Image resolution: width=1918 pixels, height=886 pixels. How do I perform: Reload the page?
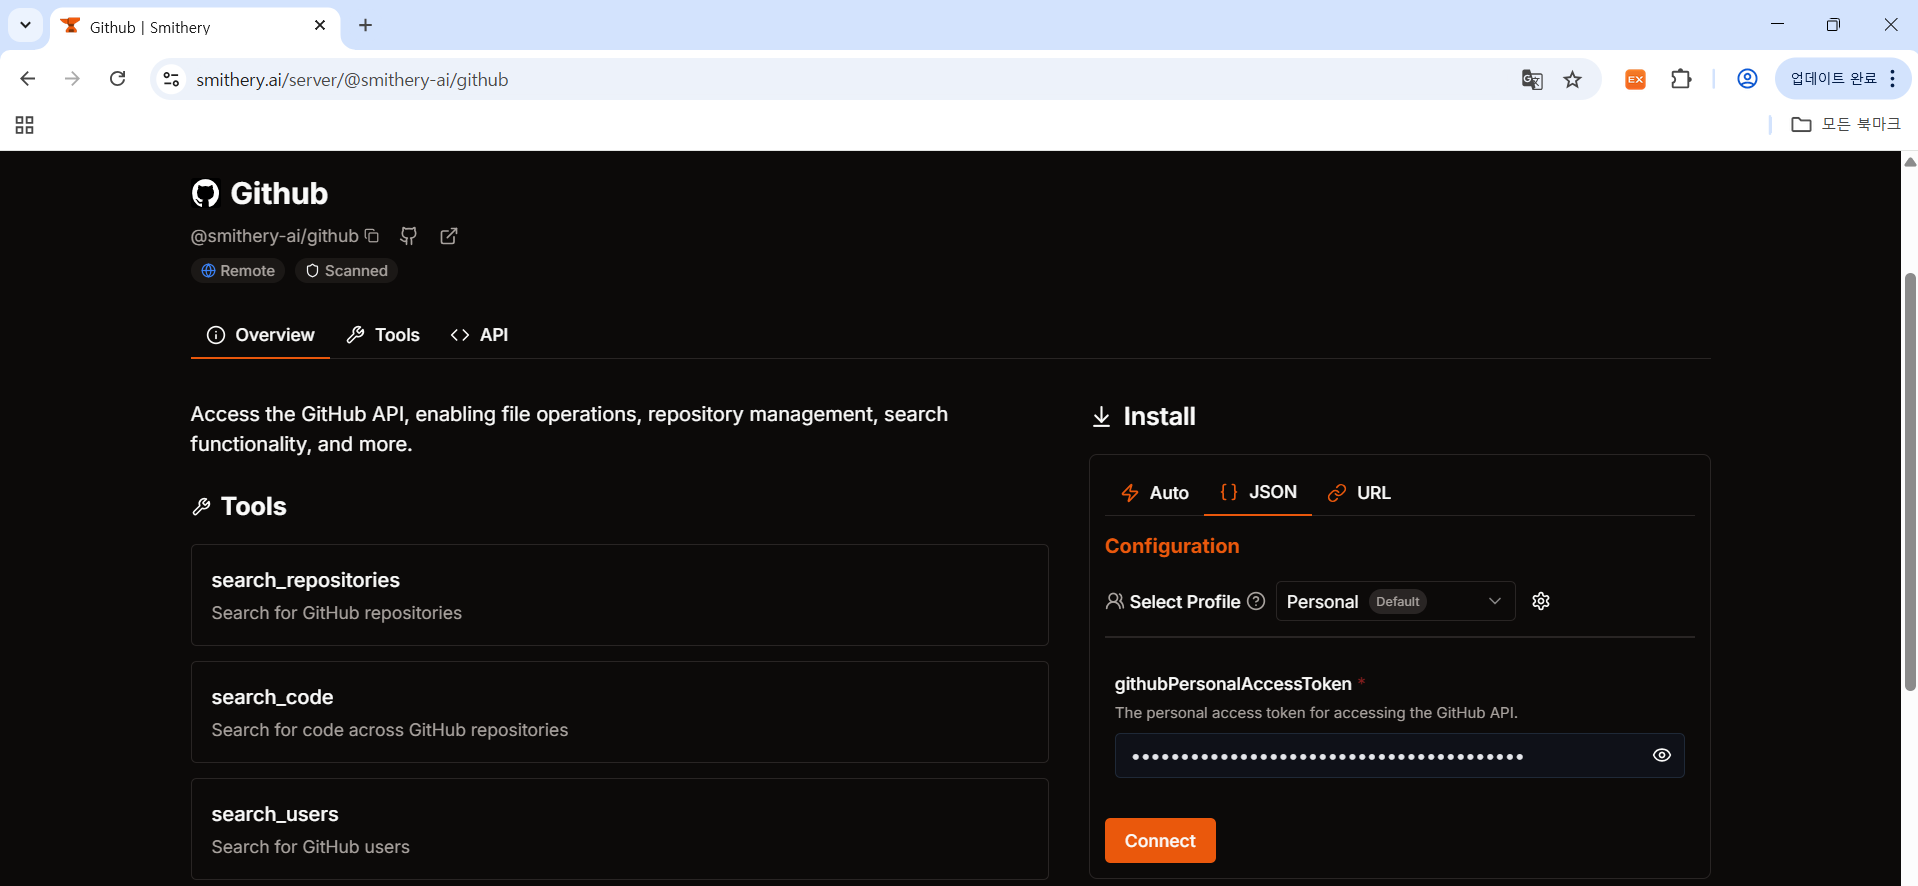(x=118, y=79)
